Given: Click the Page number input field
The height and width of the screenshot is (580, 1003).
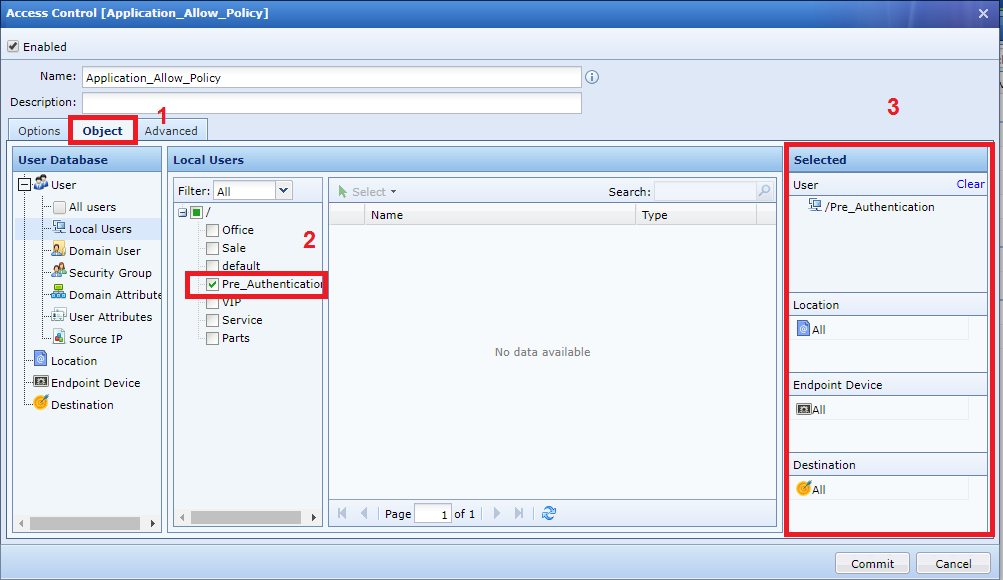Looking at the screenshot, I should 433,513.
